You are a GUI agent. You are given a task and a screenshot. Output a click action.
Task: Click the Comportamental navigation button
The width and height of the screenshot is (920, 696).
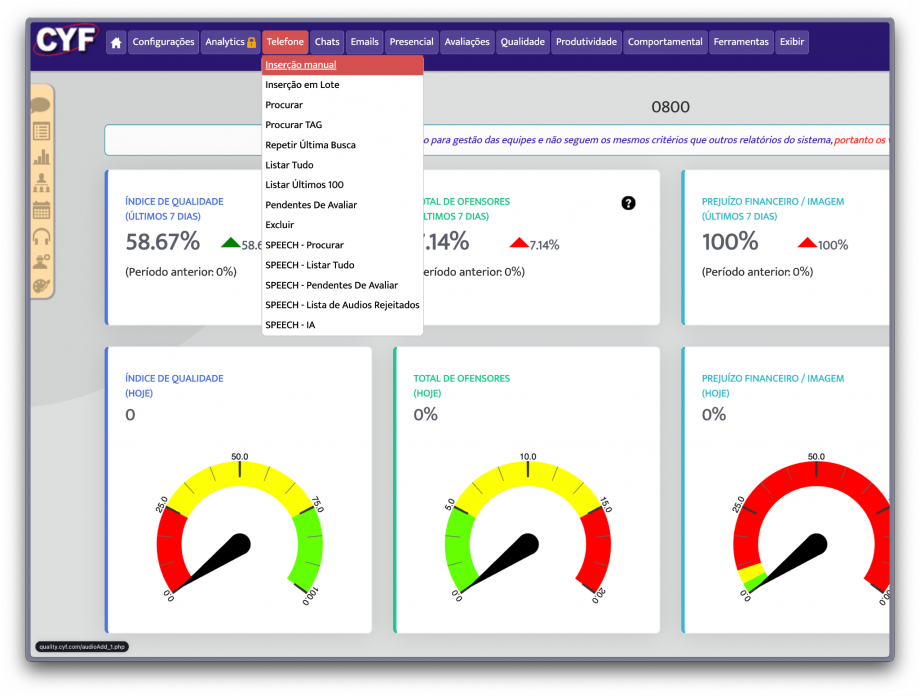(665, 42)
